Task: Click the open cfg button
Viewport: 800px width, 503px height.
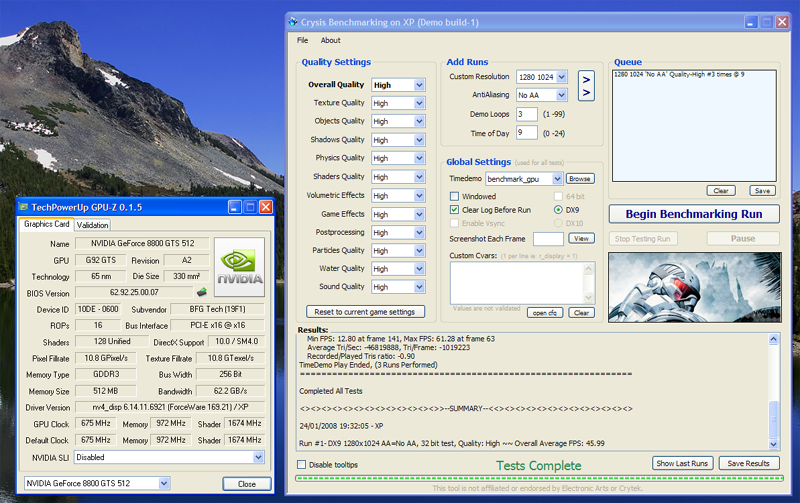Action: (544, 313)
